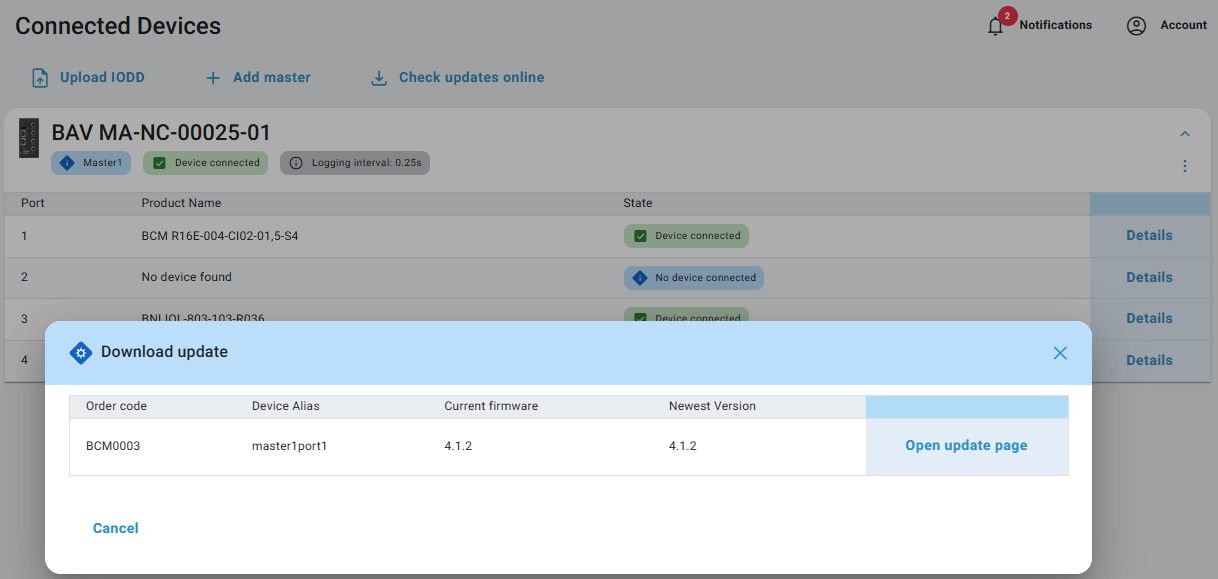Image resolution: width=1218 pixels, height=579 pixels.
Task: Click the Add master plus icon
Action: [x=213, y=78]
